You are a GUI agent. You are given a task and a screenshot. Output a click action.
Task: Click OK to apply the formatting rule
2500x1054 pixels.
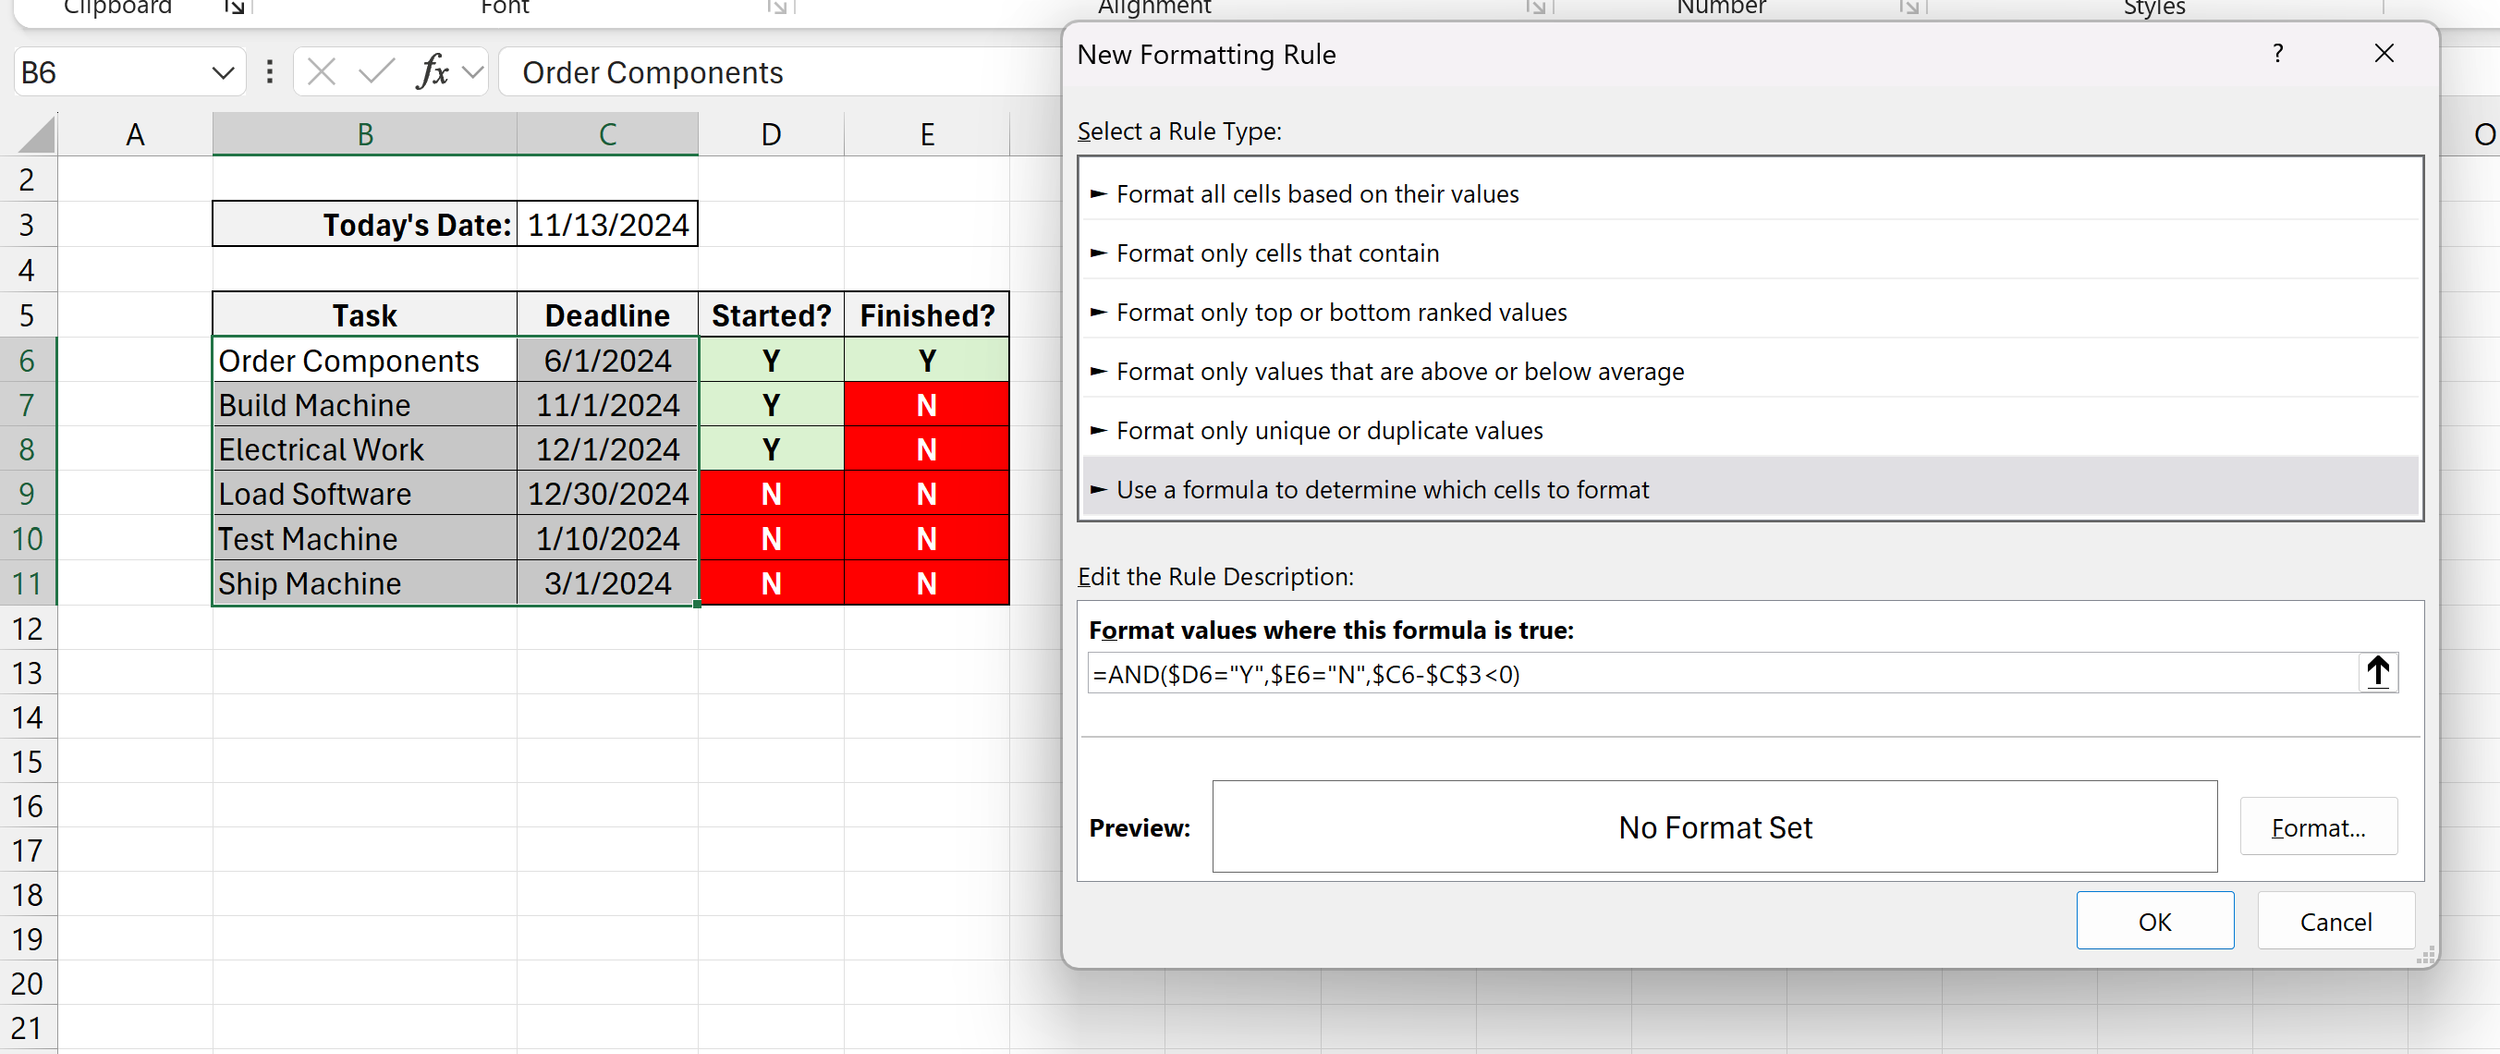2155,921
